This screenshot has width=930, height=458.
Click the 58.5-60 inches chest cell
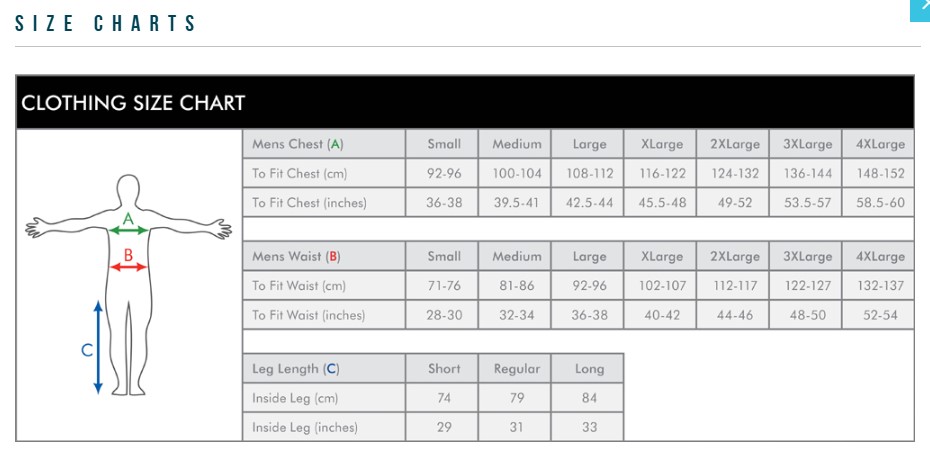[880, 203]
